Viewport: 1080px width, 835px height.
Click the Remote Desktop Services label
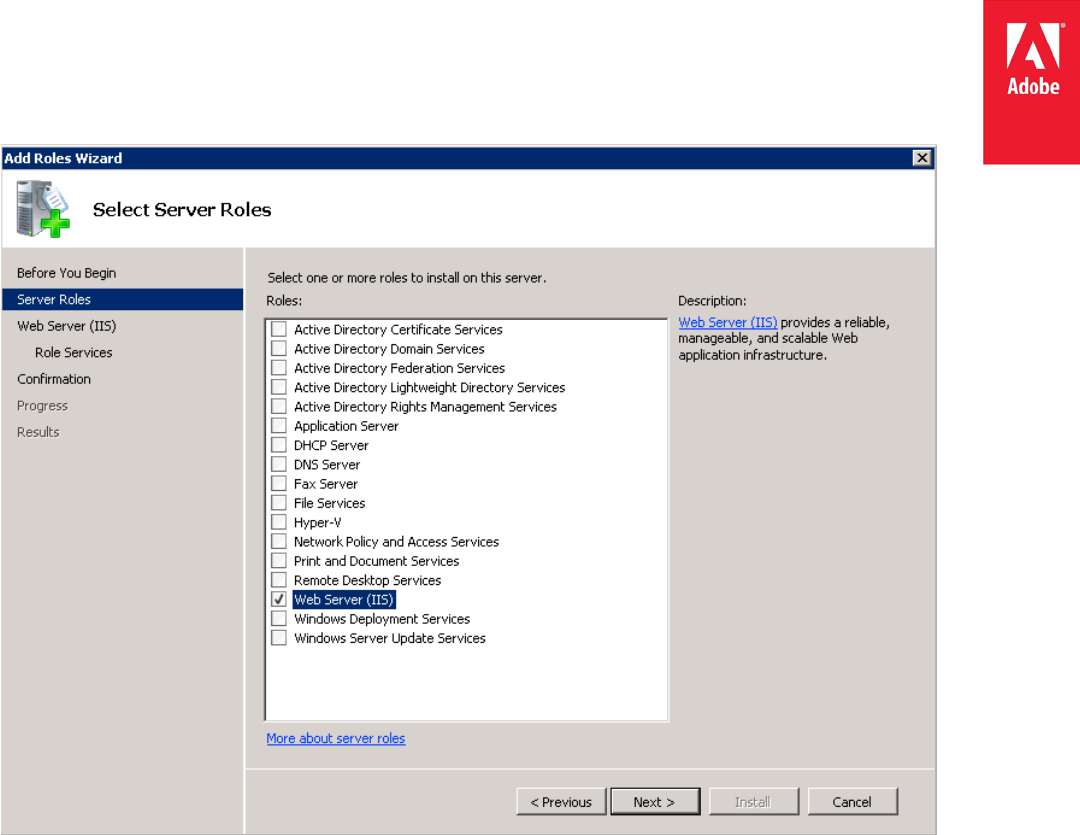pyautogui.click(x=367, y=580)
